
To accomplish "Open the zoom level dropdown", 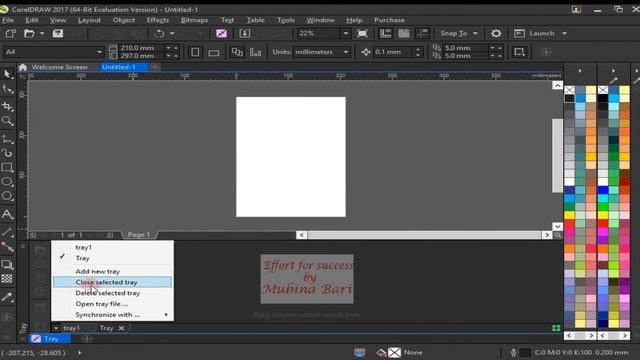I will click(345, 33).
